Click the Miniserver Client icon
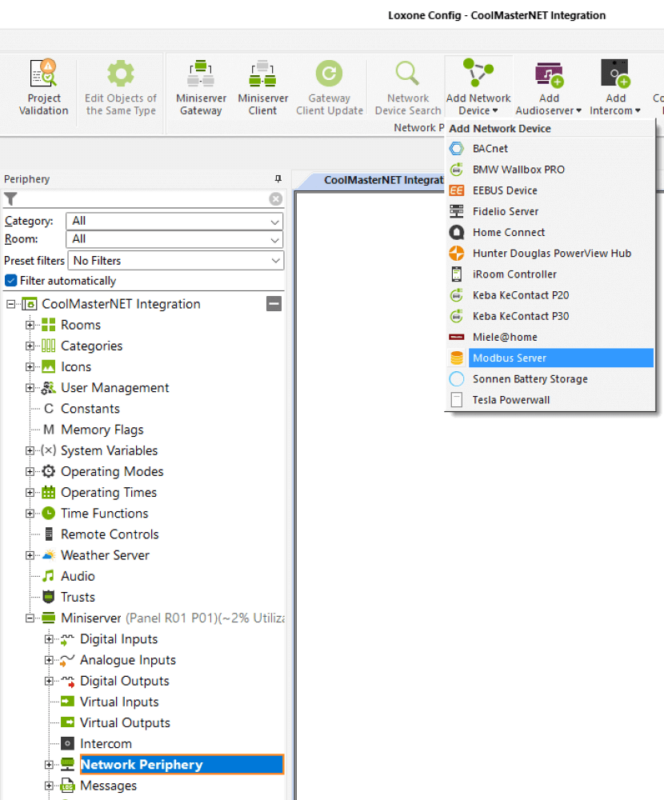Viewport: 664px width, 800px height. [262, 75]
